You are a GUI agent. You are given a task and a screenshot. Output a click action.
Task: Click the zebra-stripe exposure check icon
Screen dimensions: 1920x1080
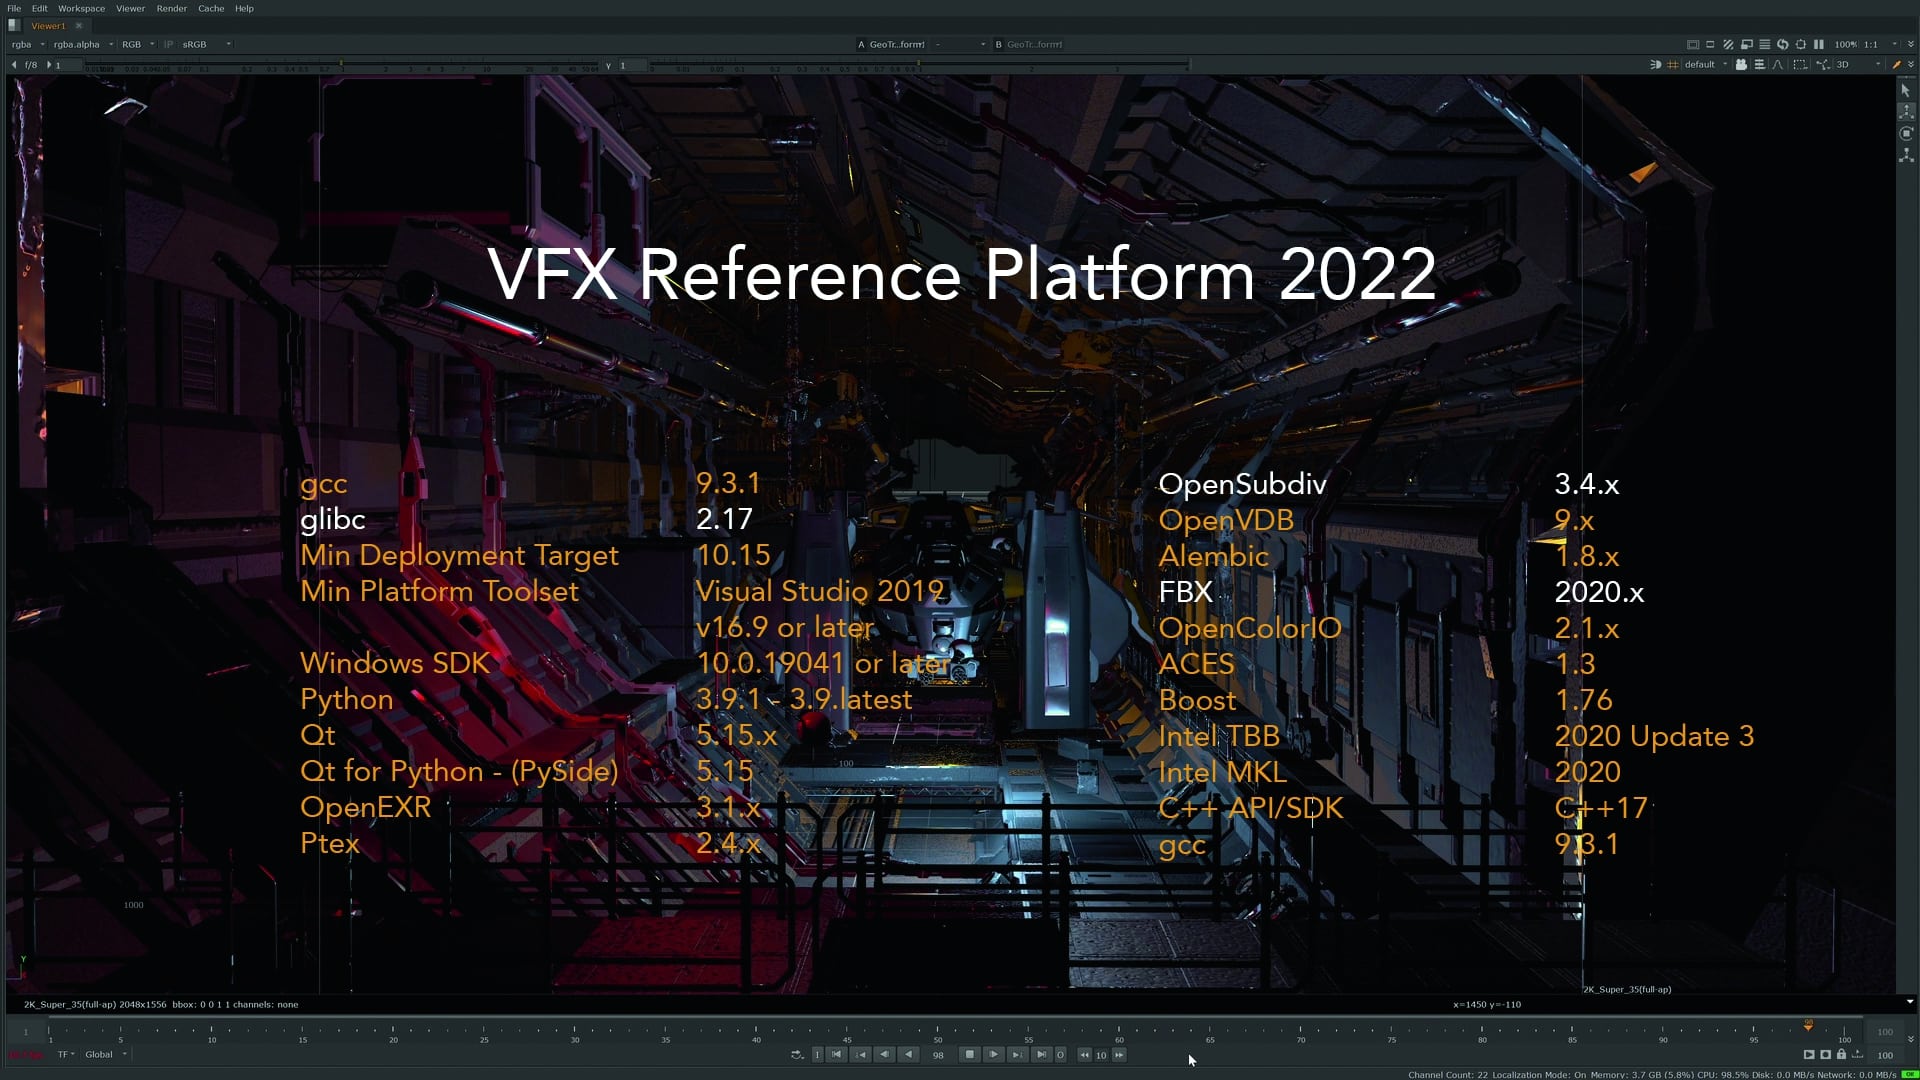point(1729,44)
